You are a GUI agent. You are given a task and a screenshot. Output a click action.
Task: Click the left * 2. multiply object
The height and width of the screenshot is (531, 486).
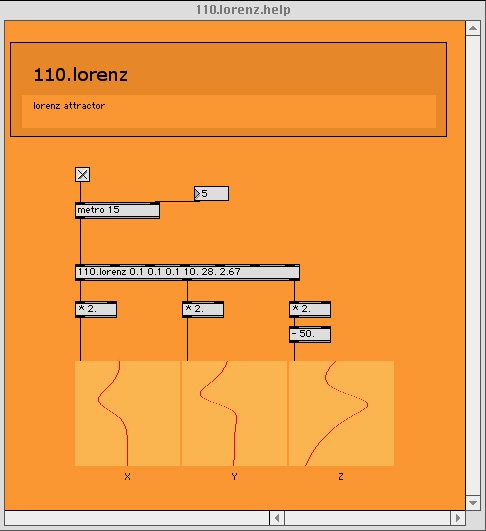(x=96, y=309)
